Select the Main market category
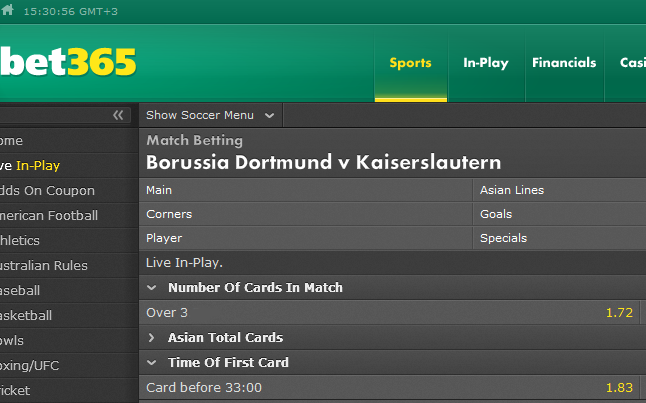 305,190
